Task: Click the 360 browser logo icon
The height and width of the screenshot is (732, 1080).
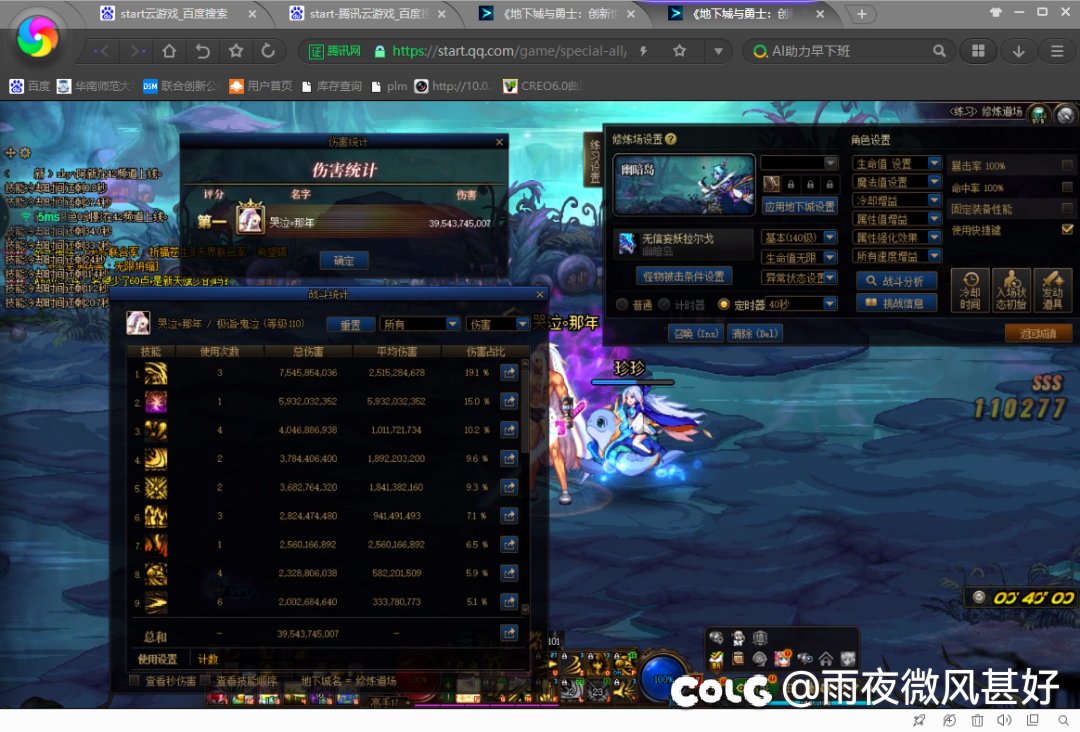Action: 38,36
